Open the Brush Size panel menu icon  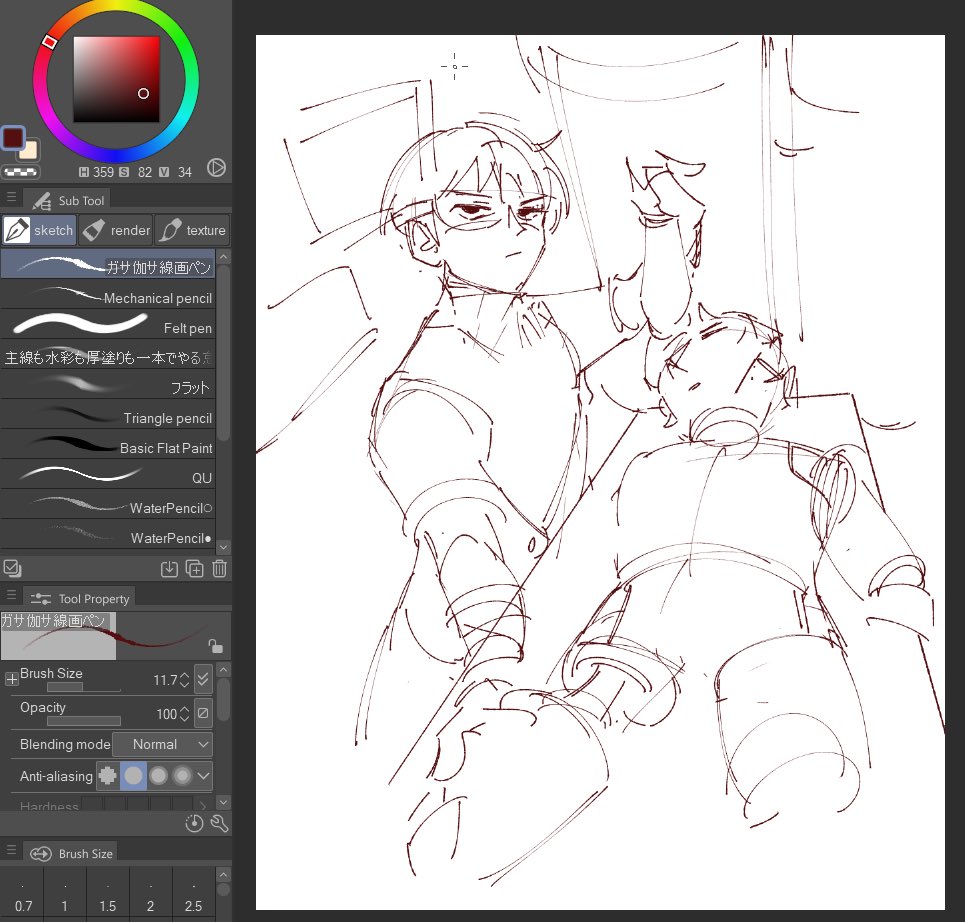pyautogui.click(x=11, y=850)
